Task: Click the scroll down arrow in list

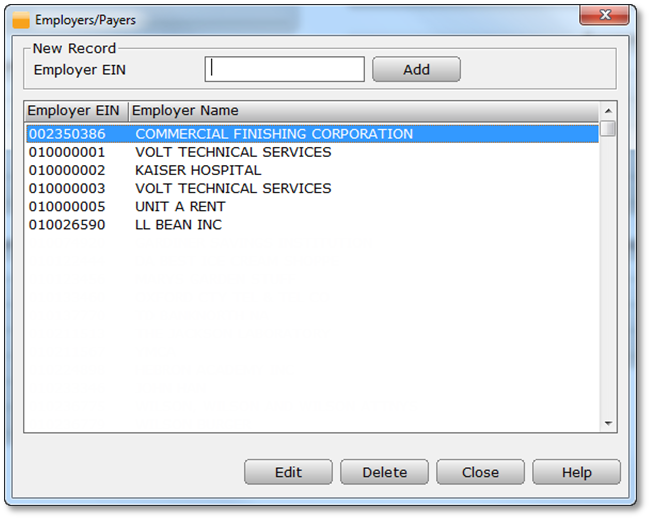Action: click(608, 424)
